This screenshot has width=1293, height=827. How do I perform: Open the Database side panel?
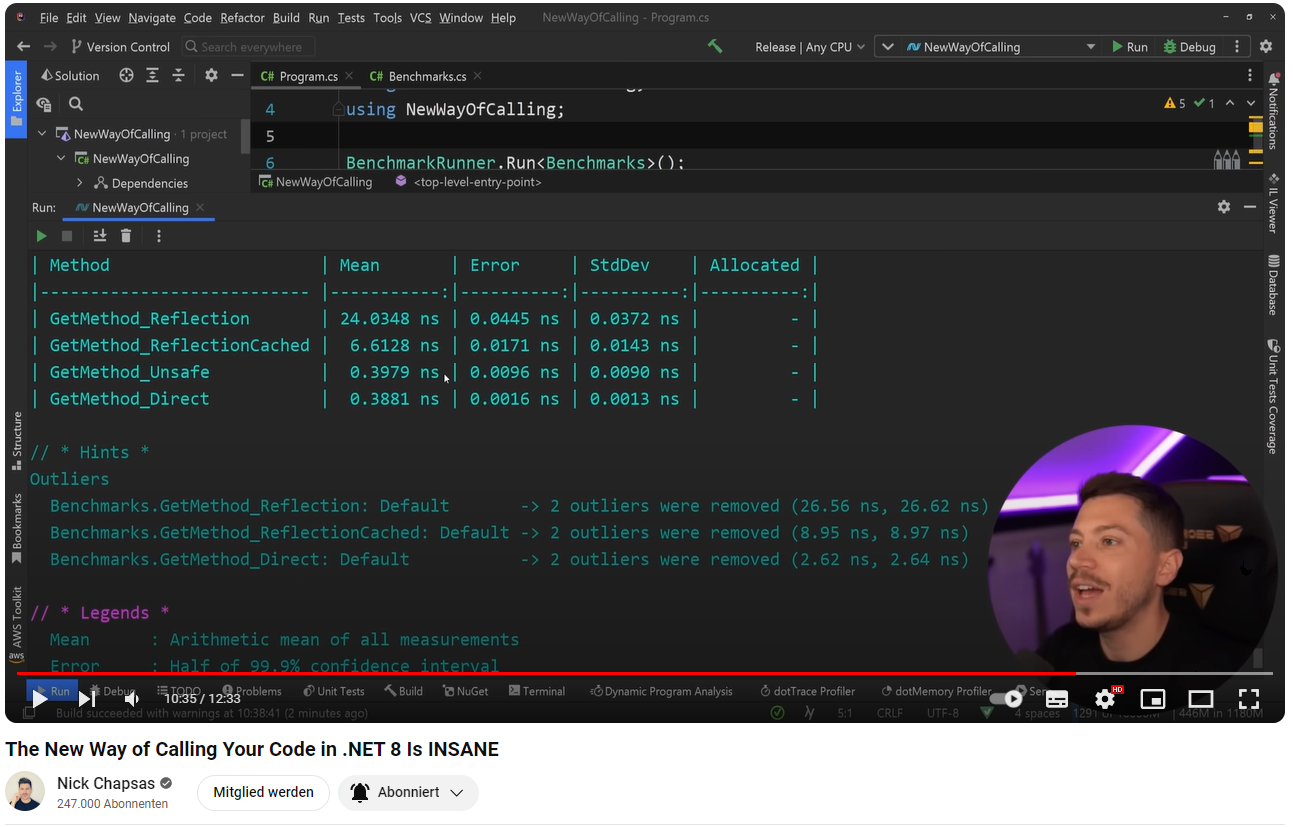point(1274,286)
